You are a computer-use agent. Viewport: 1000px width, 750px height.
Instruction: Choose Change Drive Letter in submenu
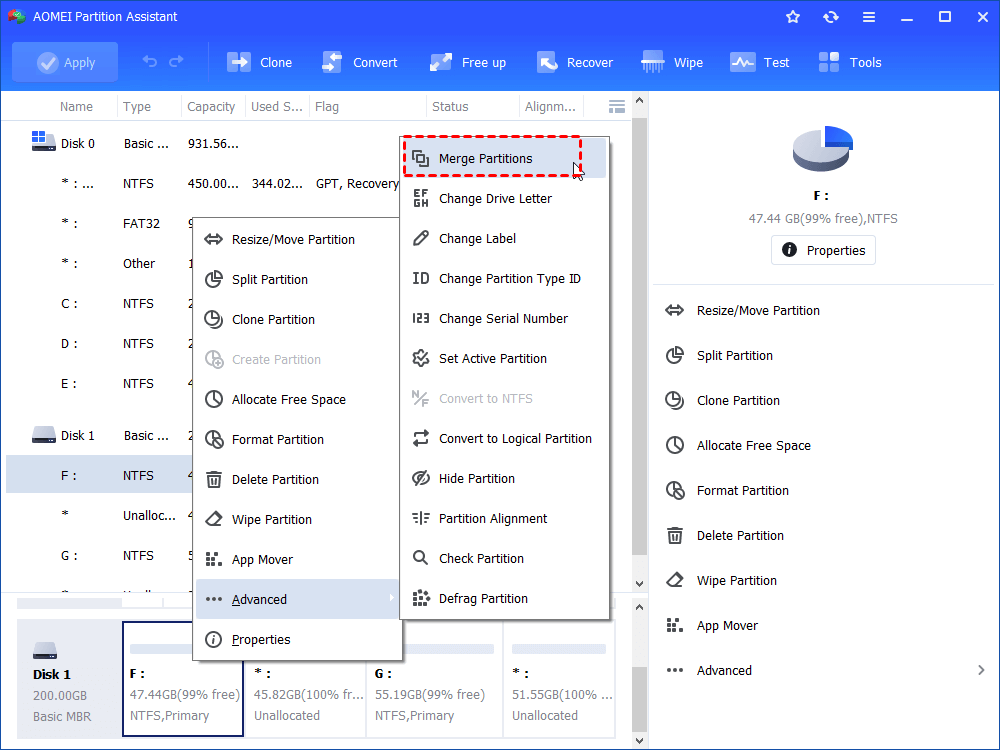504,198
